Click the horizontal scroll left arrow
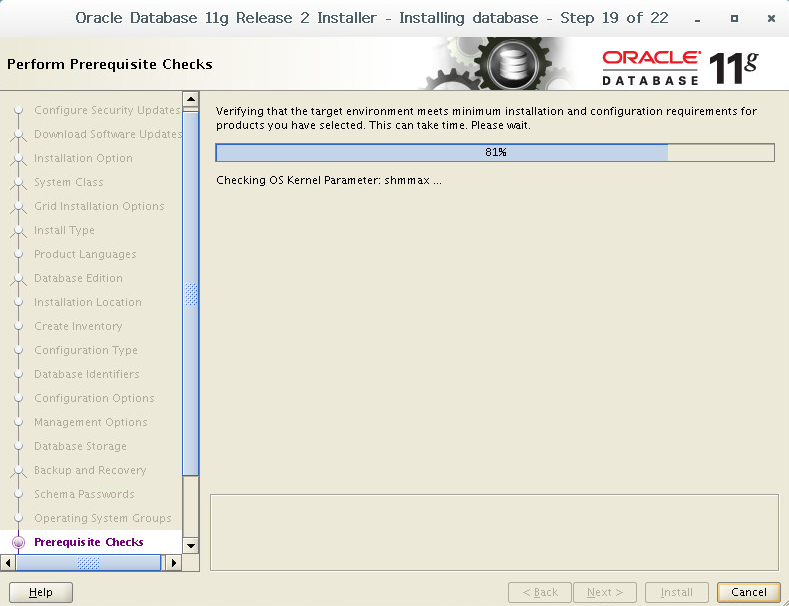Screen dimensions: 789x606 point(8,563)
